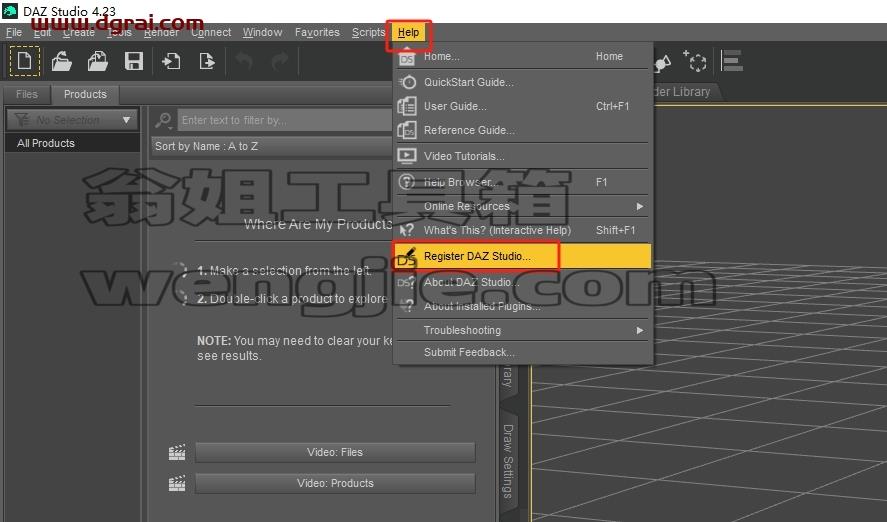
Task: Open Video Tutorials from Help menu
Action: [523, 156]
